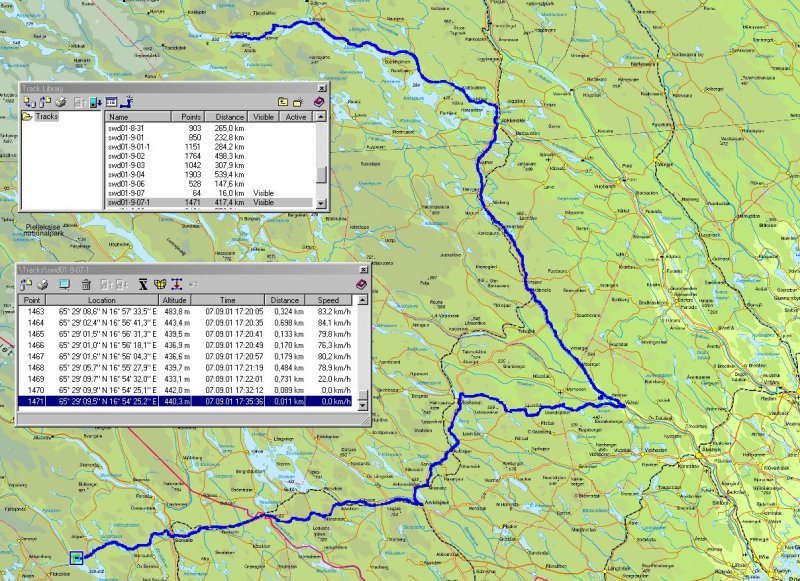Image resolution: width=800 pixels, height=581 pixels.
Task: Click the monitor display icon in track points window
Action: [x=63, y=285]
